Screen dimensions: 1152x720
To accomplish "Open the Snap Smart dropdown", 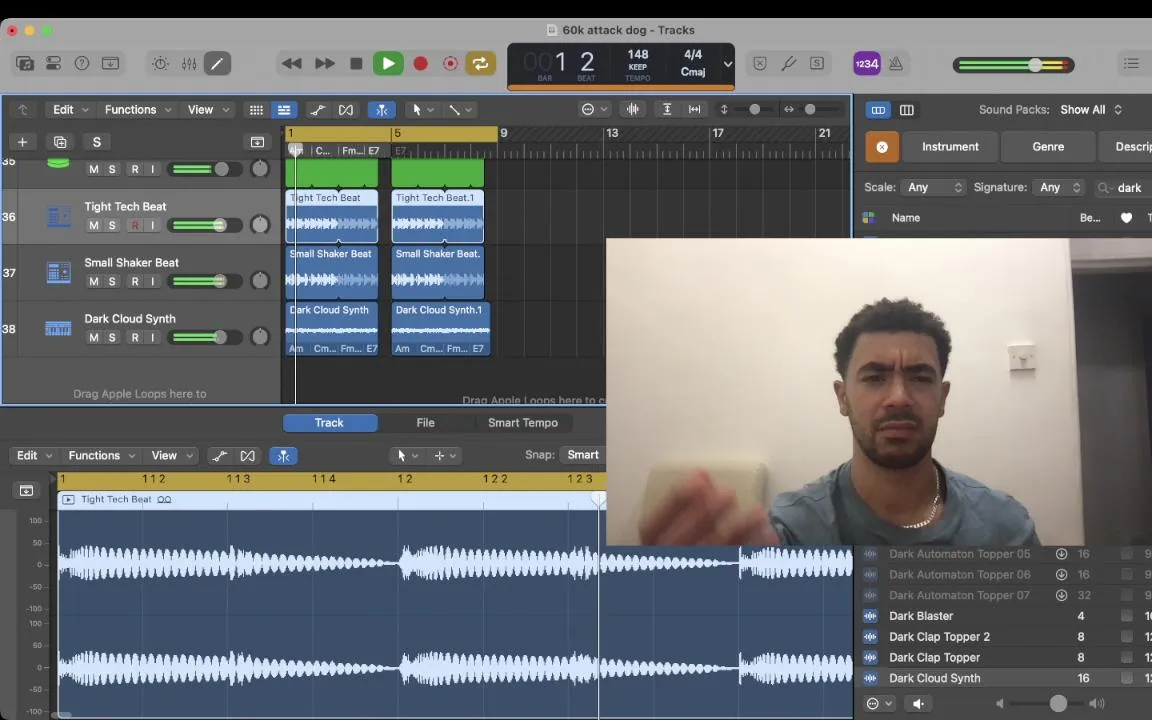I will point(583,455).
